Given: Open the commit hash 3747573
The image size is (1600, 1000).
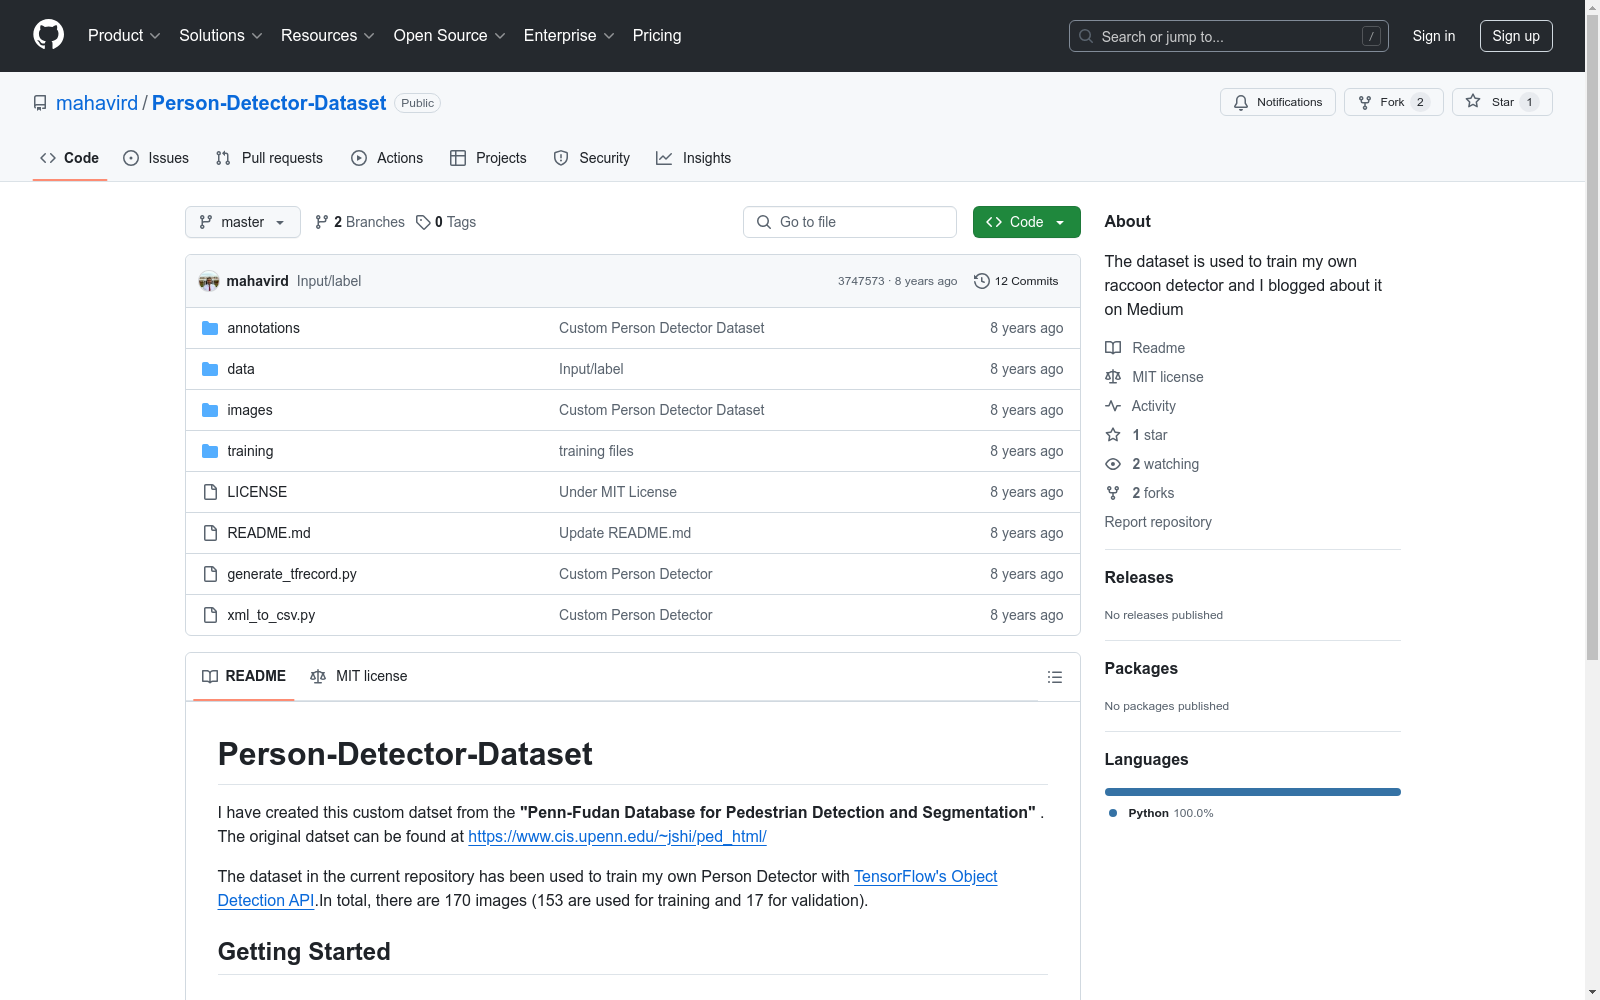Looking at the screenshot, I should [x=861, y=281].
